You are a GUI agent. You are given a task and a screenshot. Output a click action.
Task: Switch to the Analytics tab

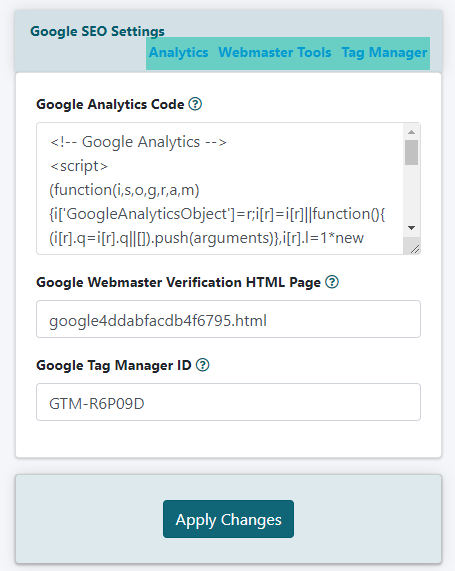pyautogui.click(x=179, y=53)
